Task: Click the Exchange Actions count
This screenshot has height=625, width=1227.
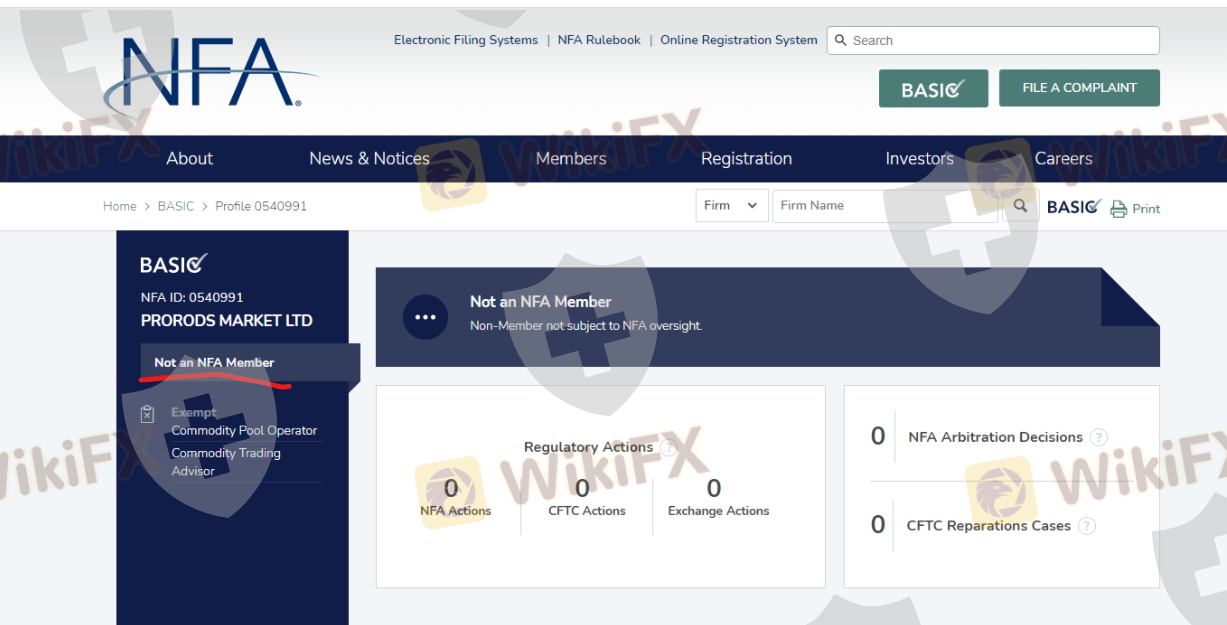Action: pos(713,488)
